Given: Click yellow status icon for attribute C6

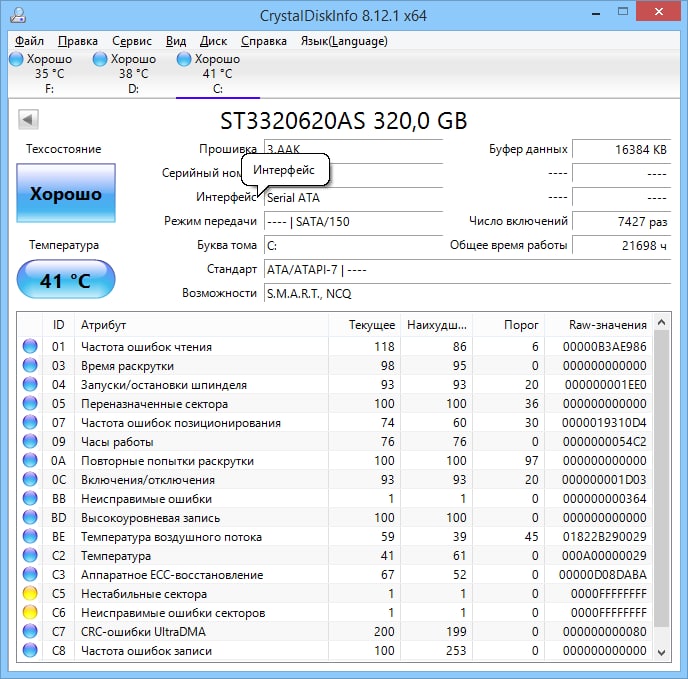Looking at the screenshot, I should pyautogui.click(x=30, y=612).
